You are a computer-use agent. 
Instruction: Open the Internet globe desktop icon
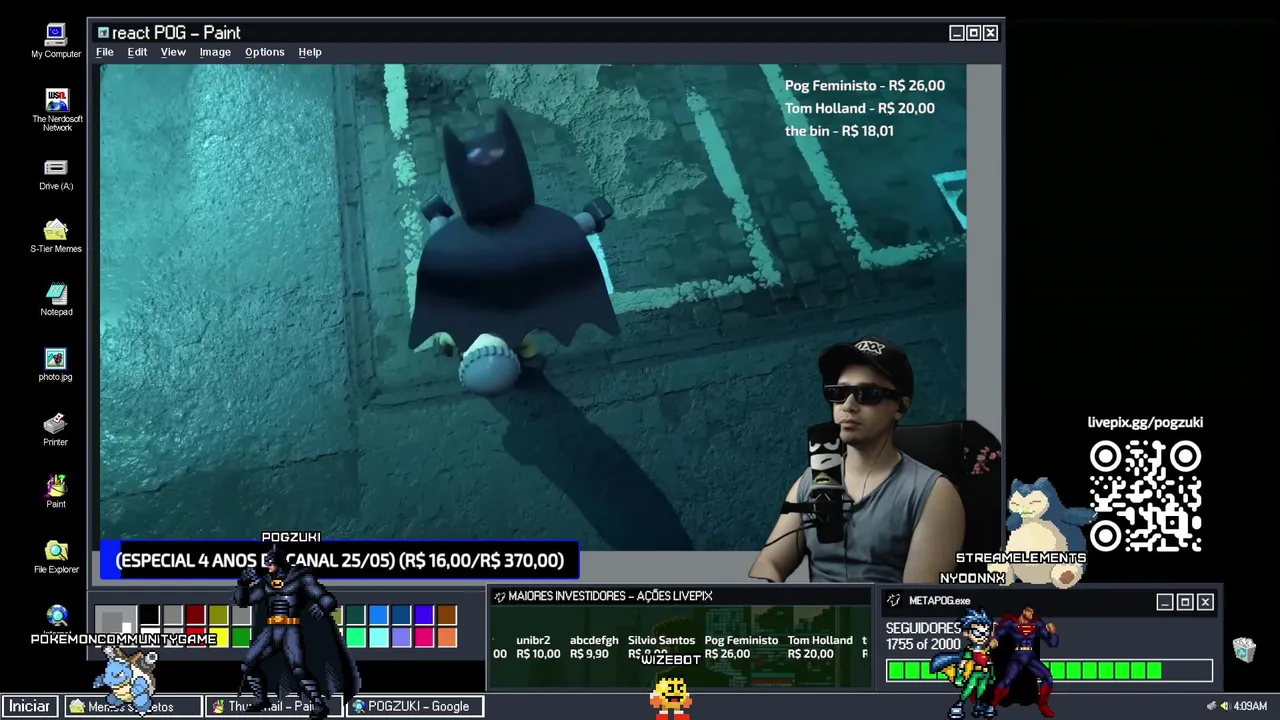tap(57, 615)
